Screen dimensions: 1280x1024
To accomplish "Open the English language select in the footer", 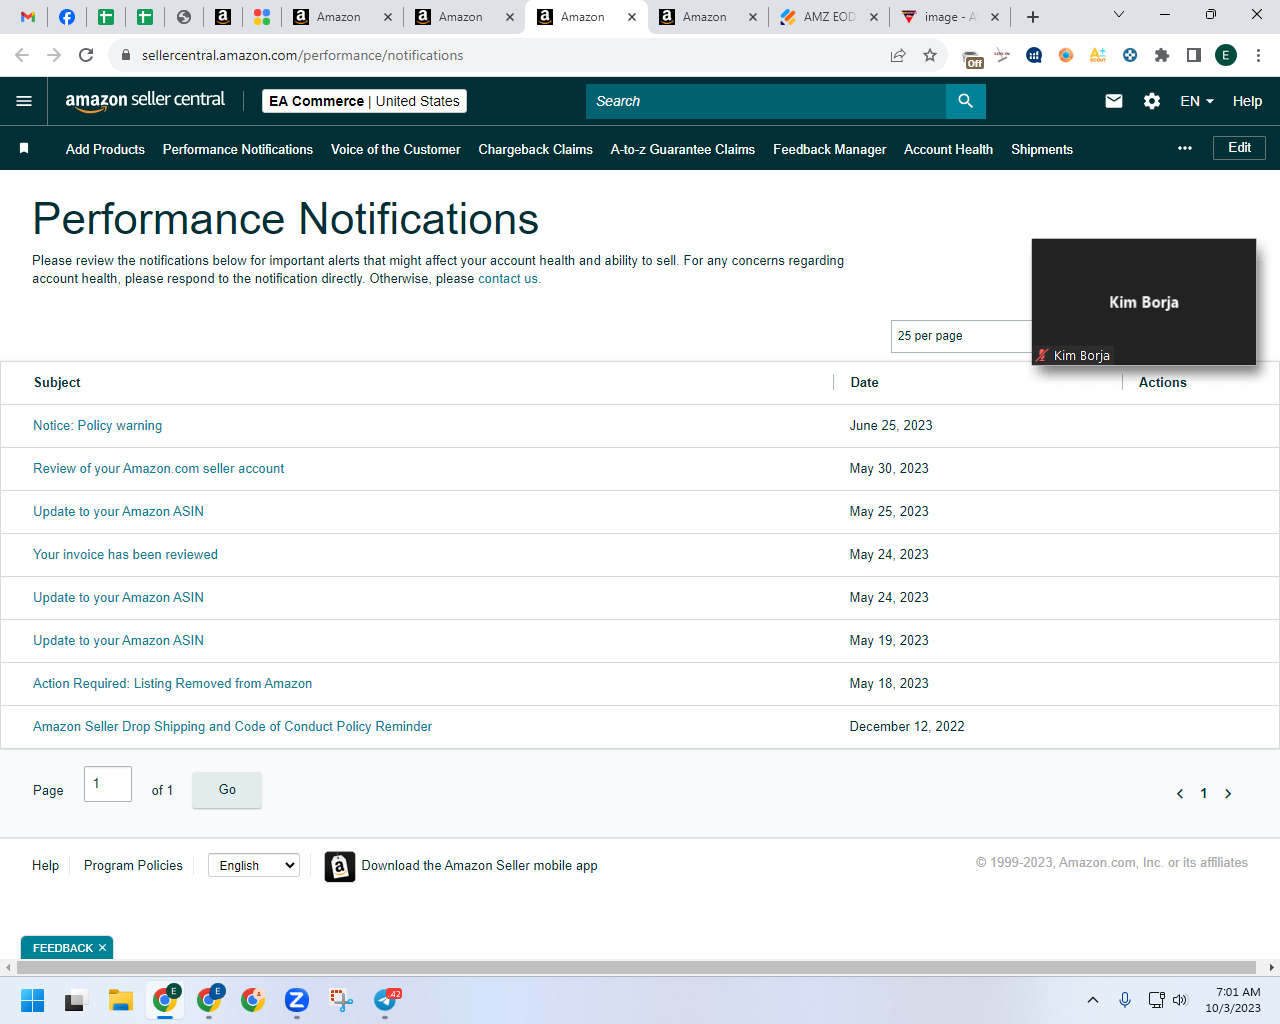I will coord(254,866).
